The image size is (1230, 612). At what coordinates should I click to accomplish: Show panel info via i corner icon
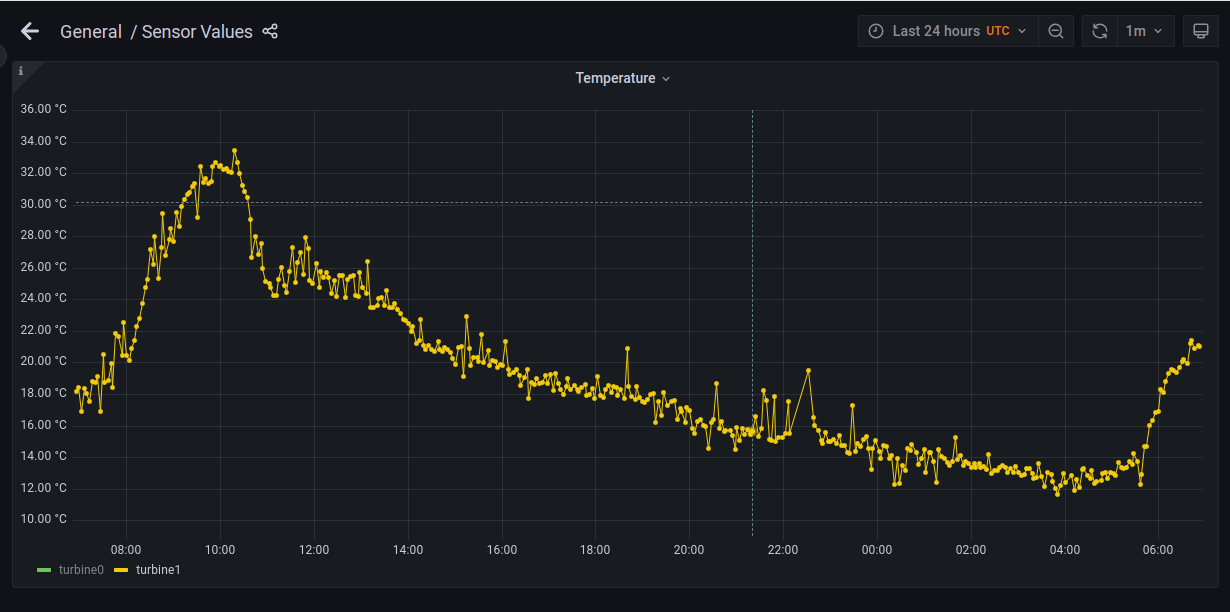tap(21, 71)
